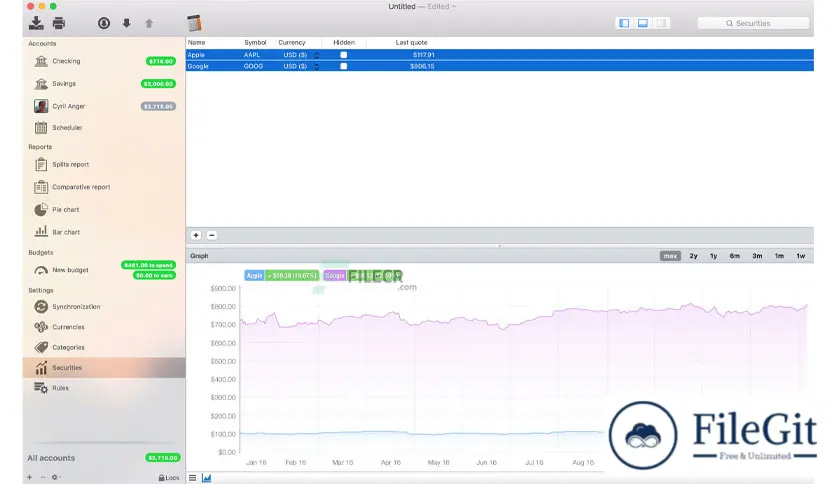
Task: Click the plain down arrow toolbar icon
Action: [126, 23]
